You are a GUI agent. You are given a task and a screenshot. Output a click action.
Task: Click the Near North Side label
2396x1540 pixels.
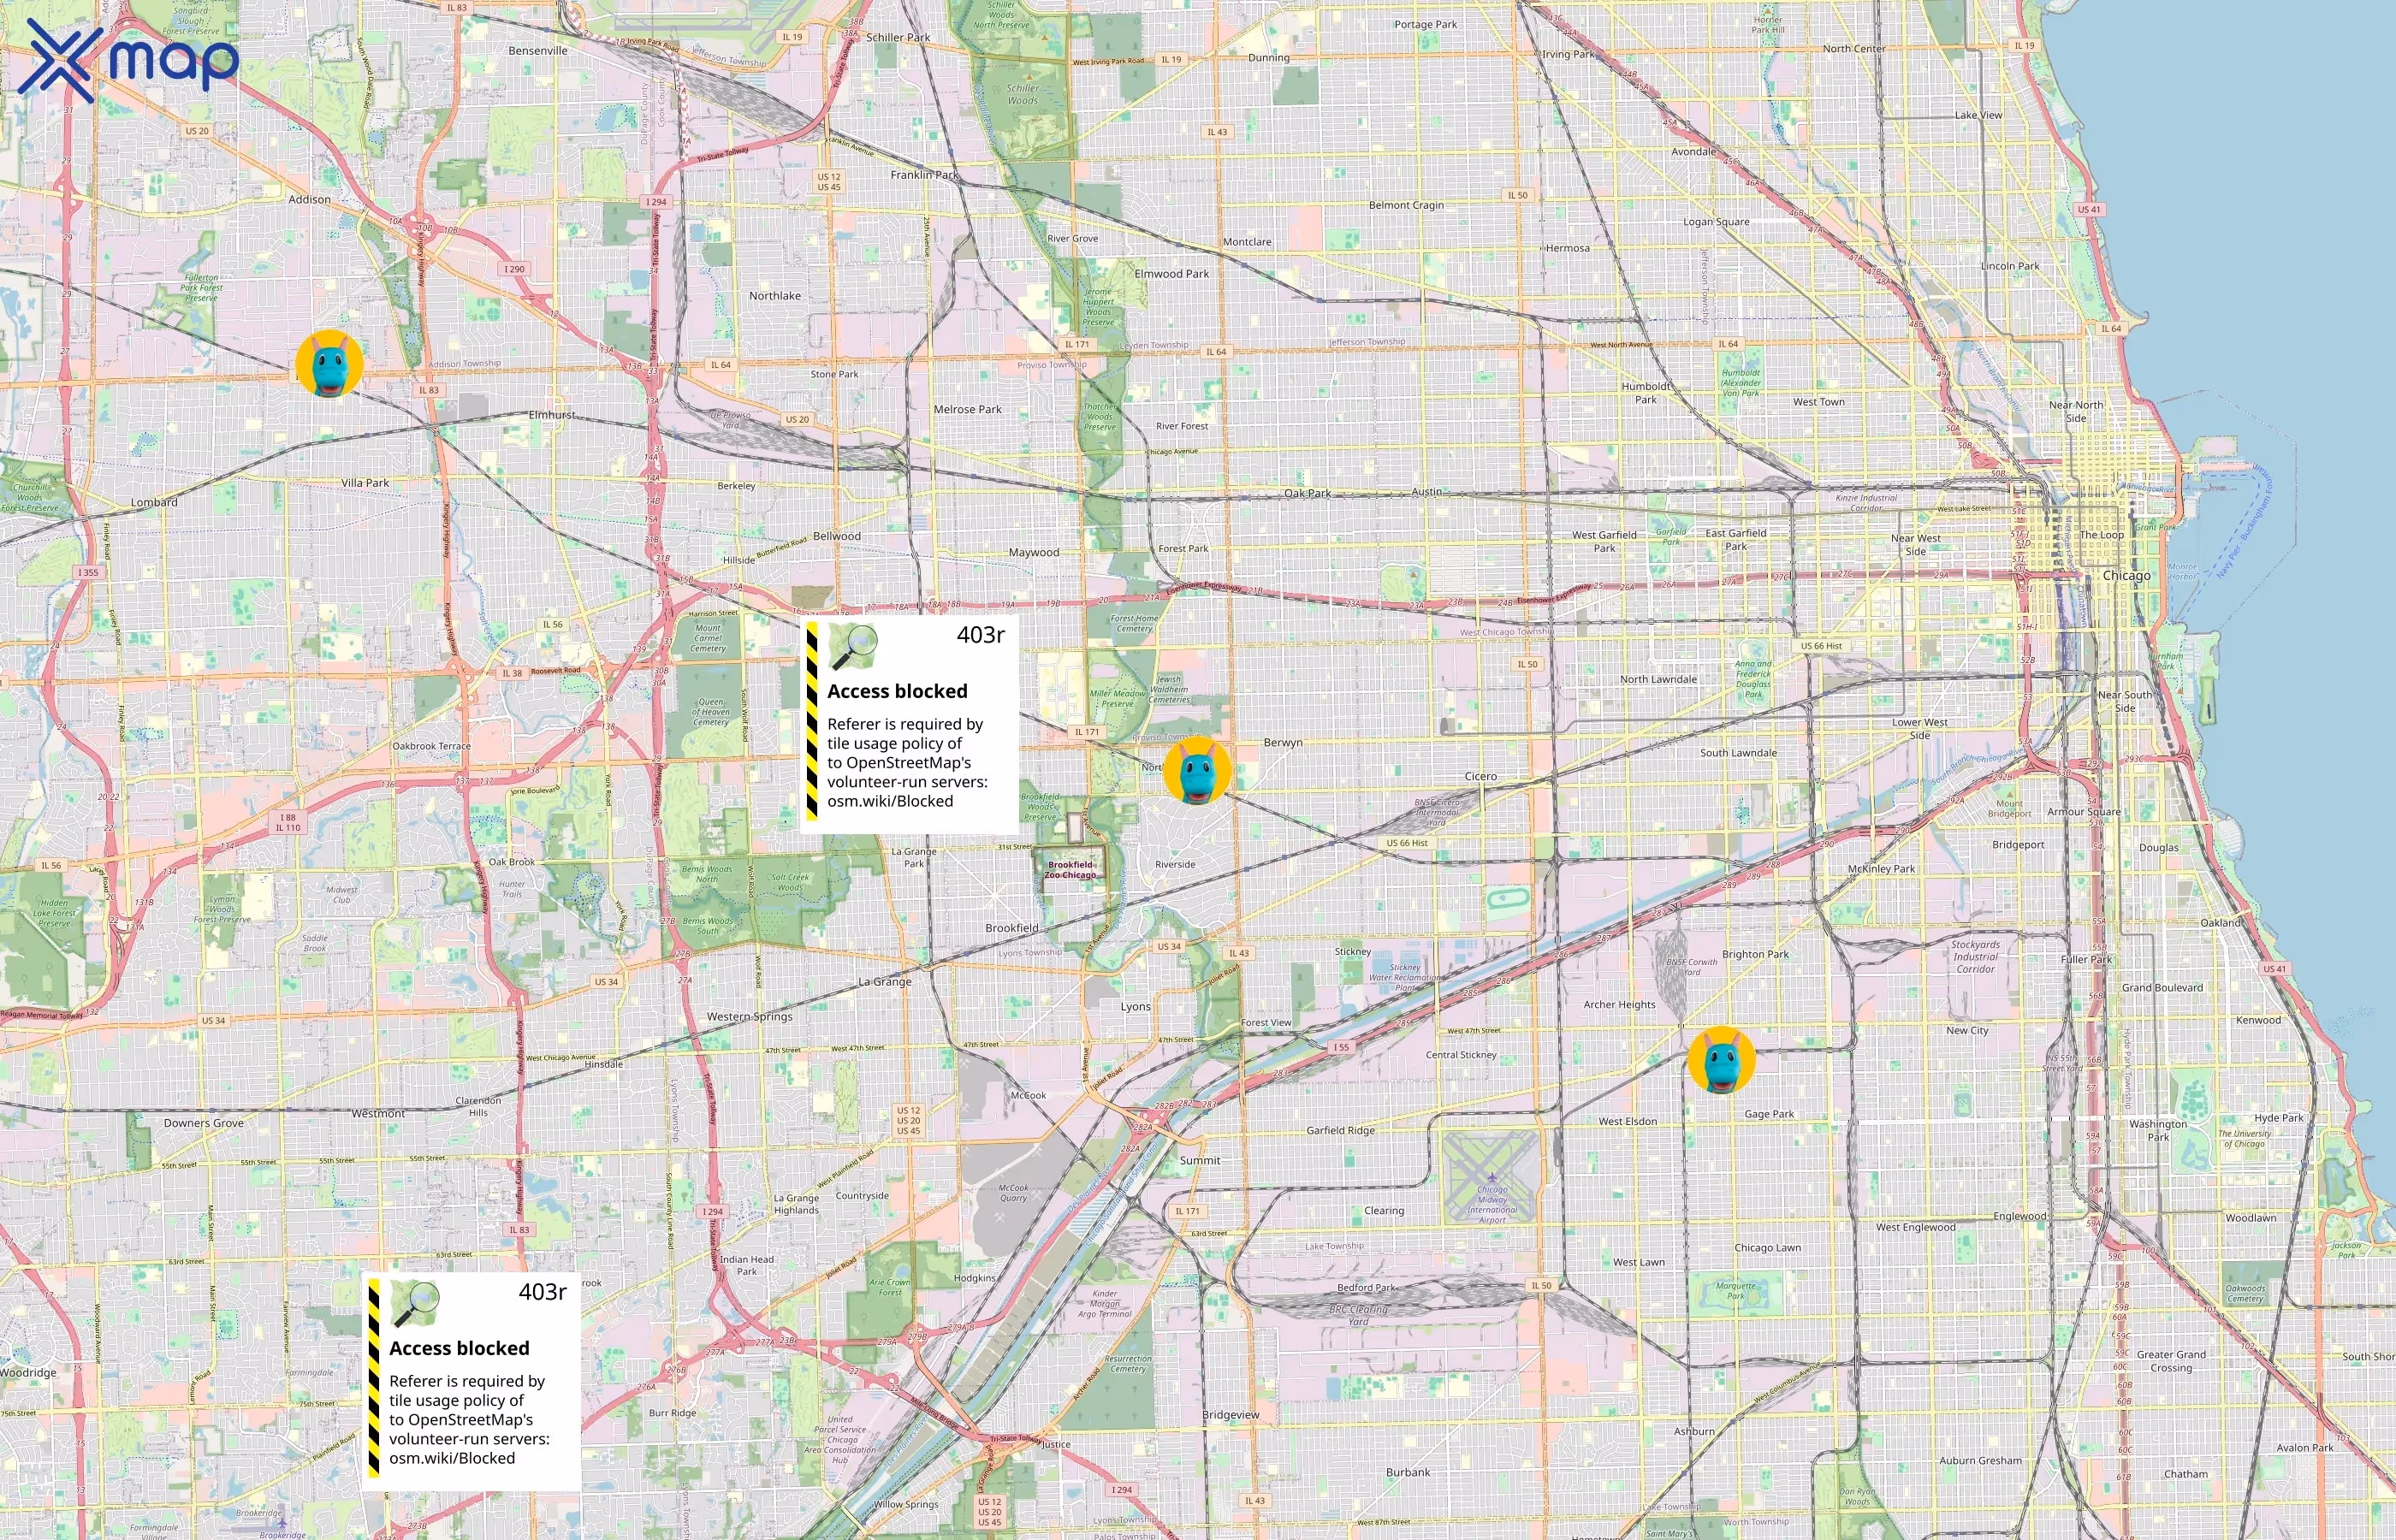click(2076, 412)
